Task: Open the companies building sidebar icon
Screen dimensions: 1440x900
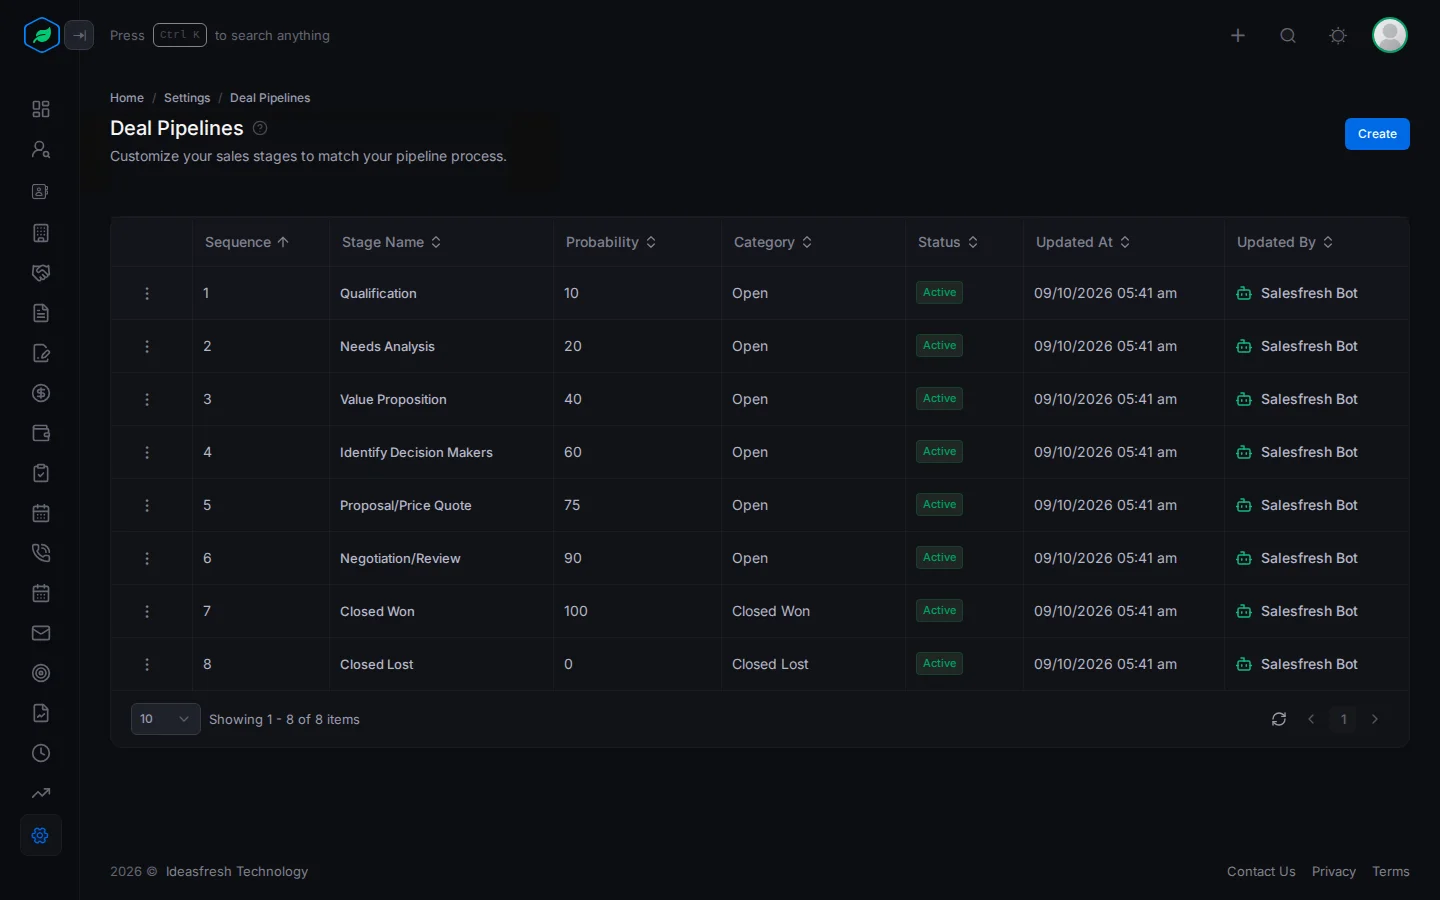Action: click(41, 233)
